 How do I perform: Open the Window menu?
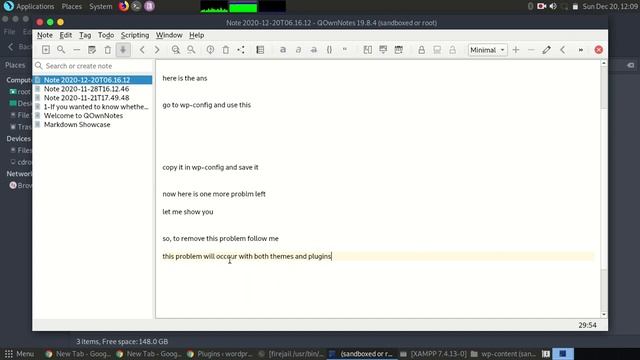tap(169, 35)
